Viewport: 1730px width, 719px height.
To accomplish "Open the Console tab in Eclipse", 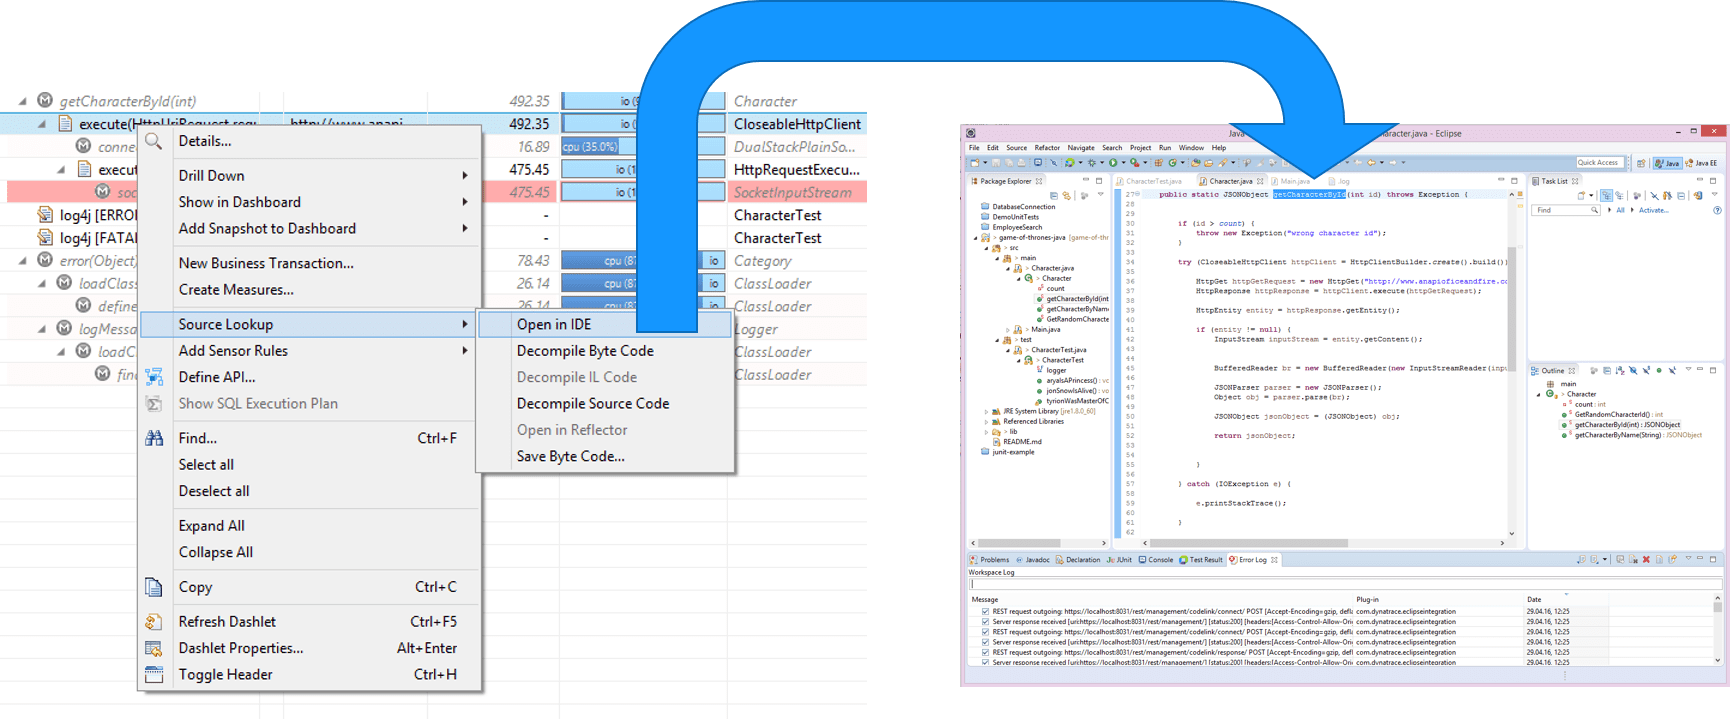I will pos(1156,560).
